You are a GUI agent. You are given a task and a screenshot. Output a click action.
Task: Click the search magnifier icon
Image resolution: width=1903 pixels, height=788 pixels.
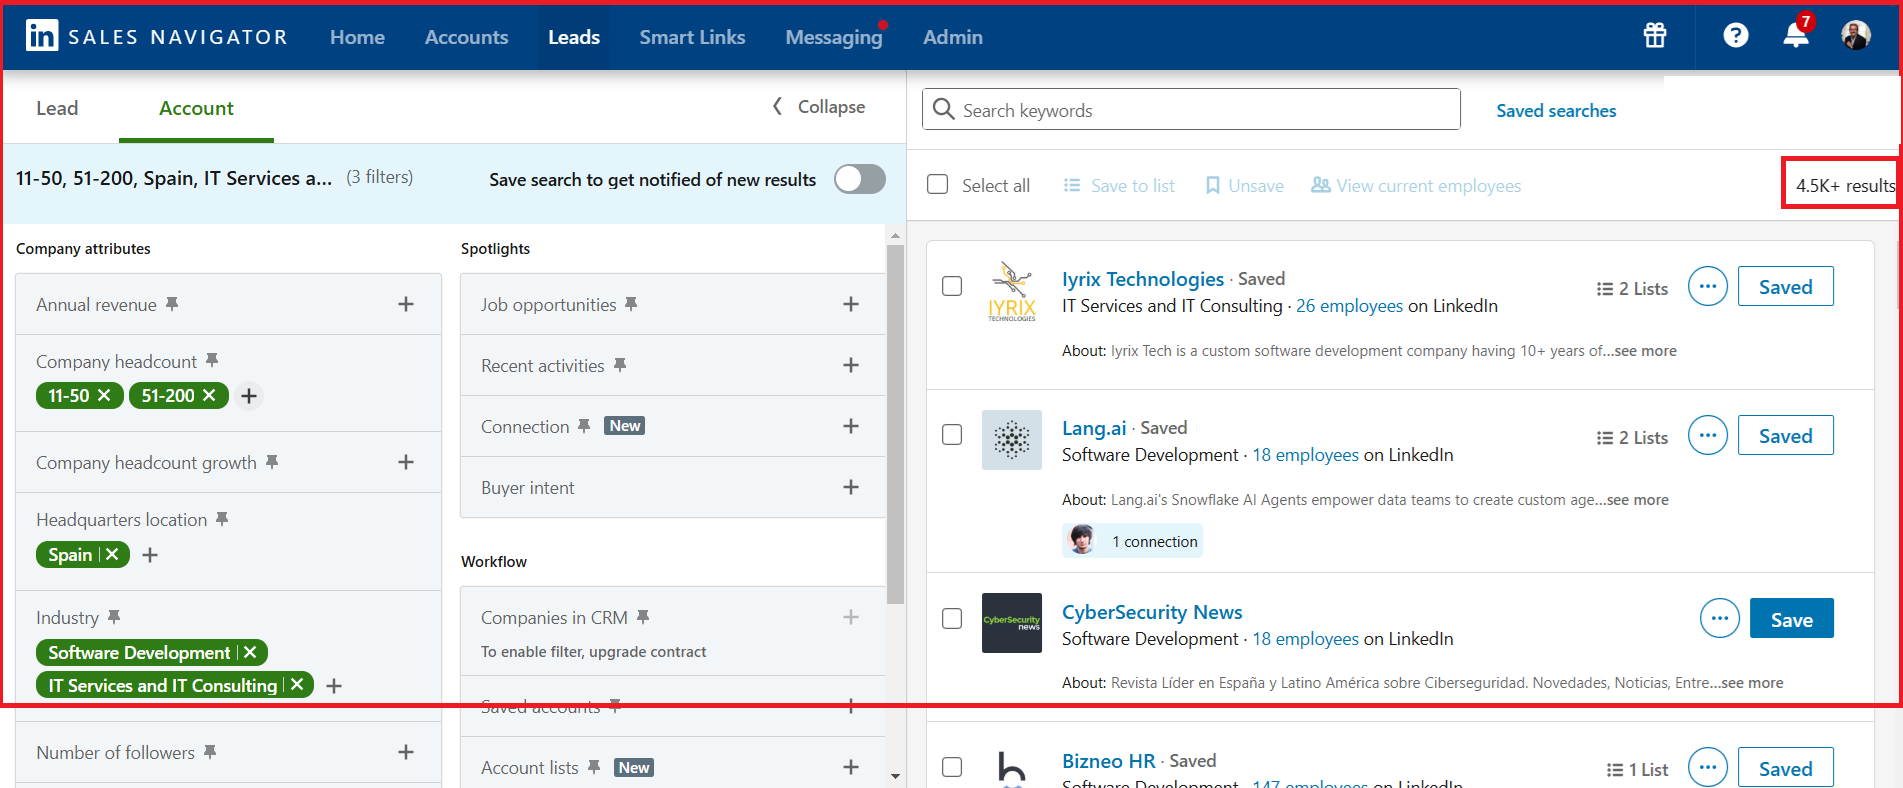[943, 109]
